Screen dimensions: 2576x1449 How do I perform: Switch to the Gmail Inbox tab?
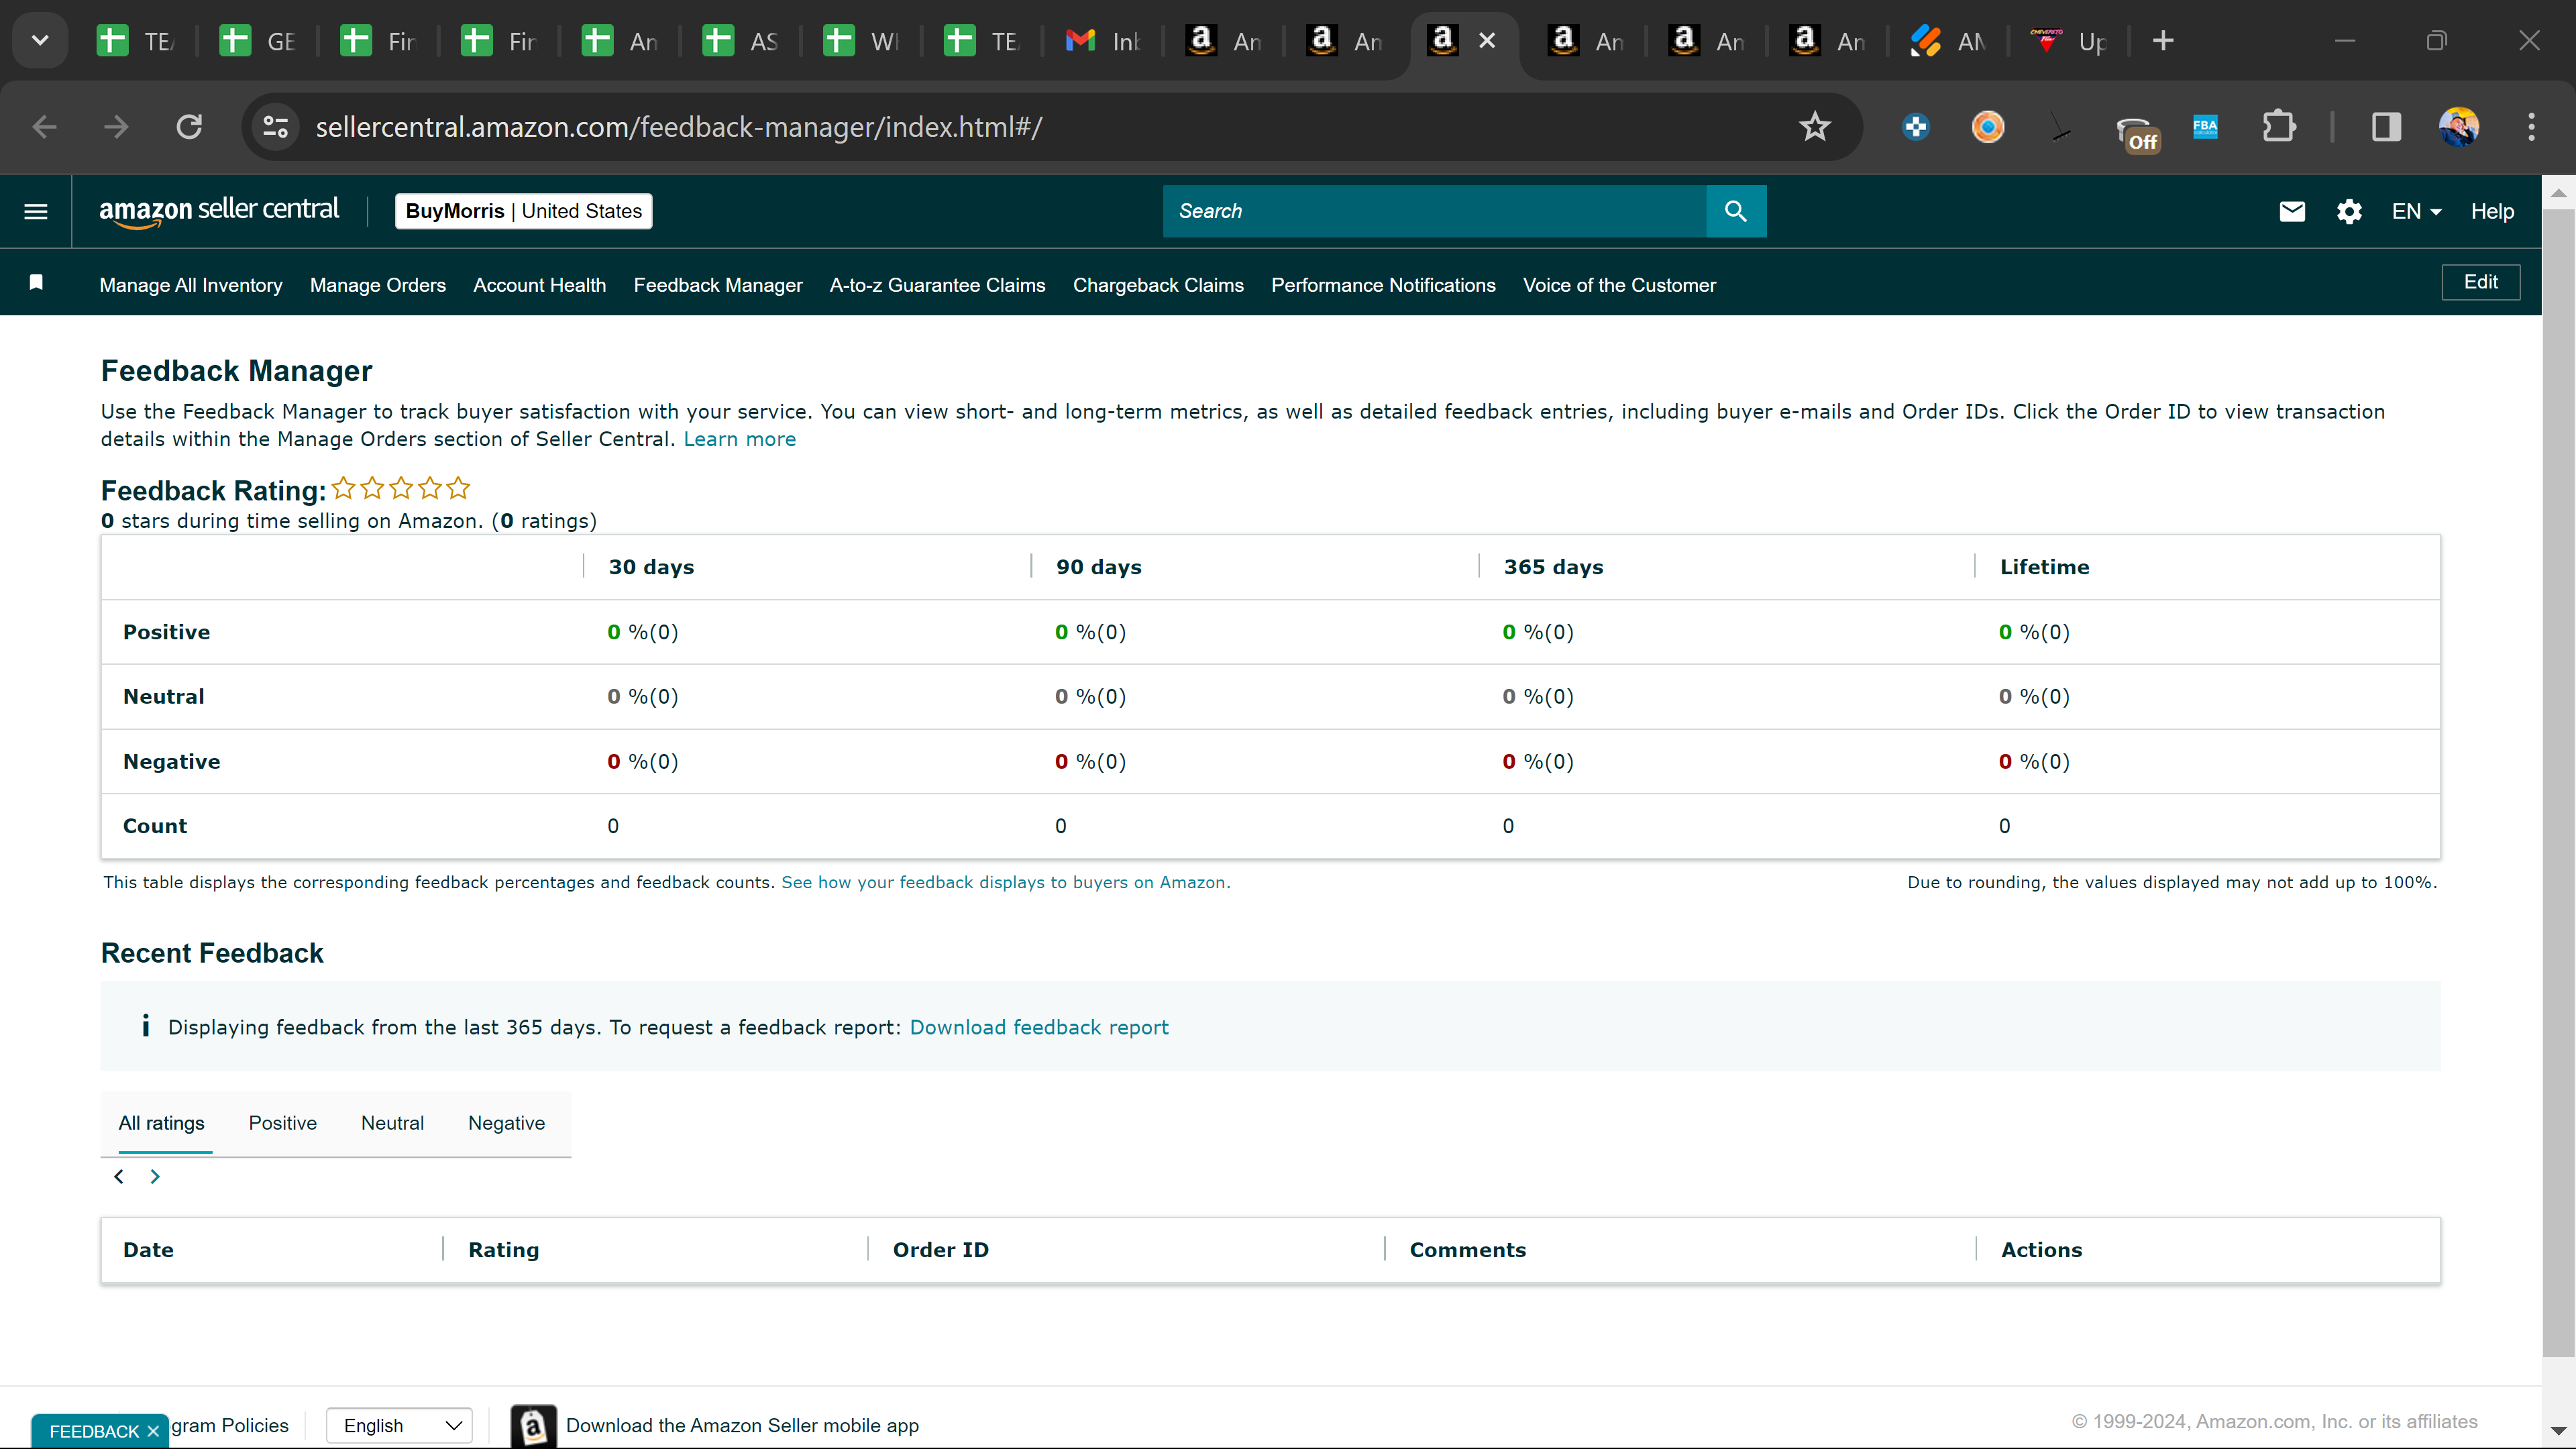[x=1103, y=41]
